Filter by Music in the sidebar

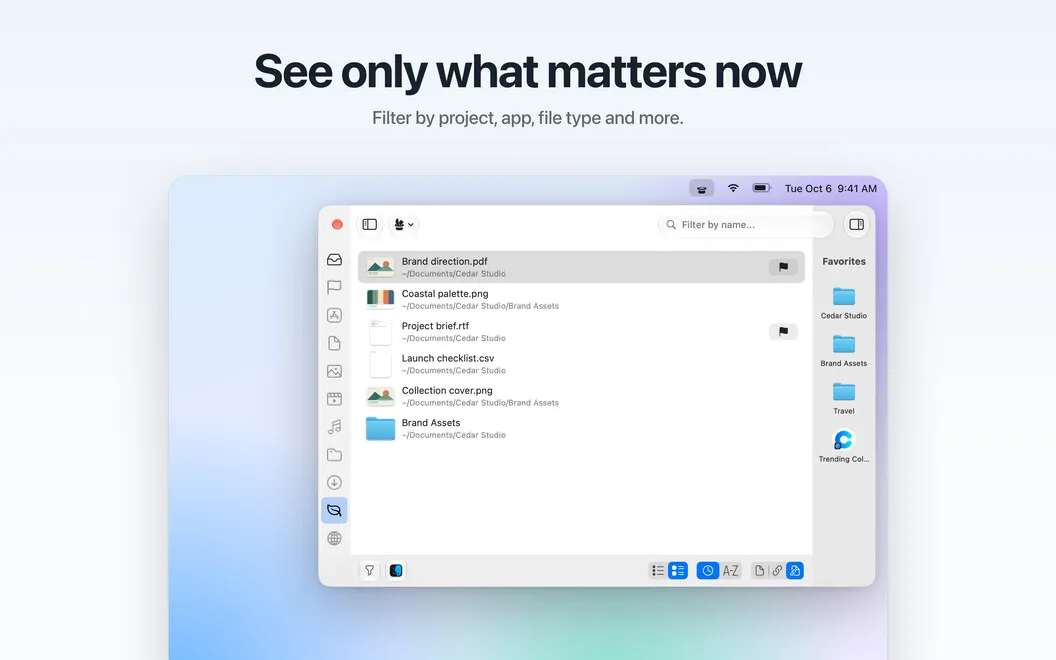point(334,427)
